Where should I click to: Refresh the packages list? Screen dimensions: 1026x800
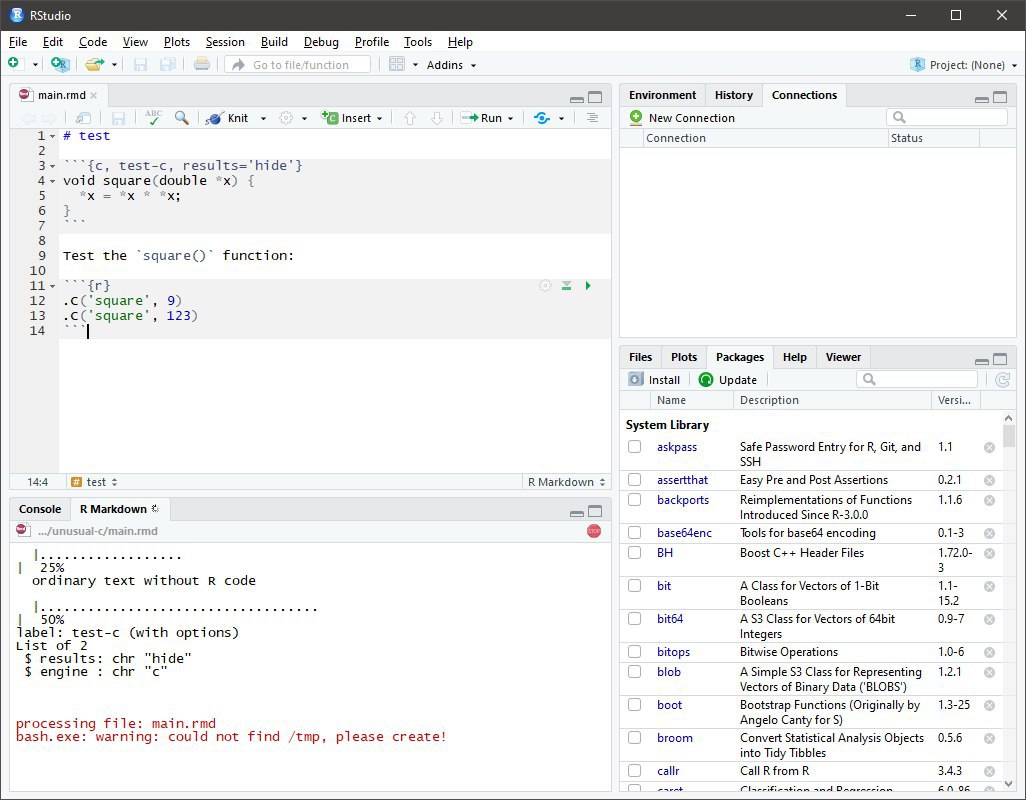click(x=1002, y=379)
